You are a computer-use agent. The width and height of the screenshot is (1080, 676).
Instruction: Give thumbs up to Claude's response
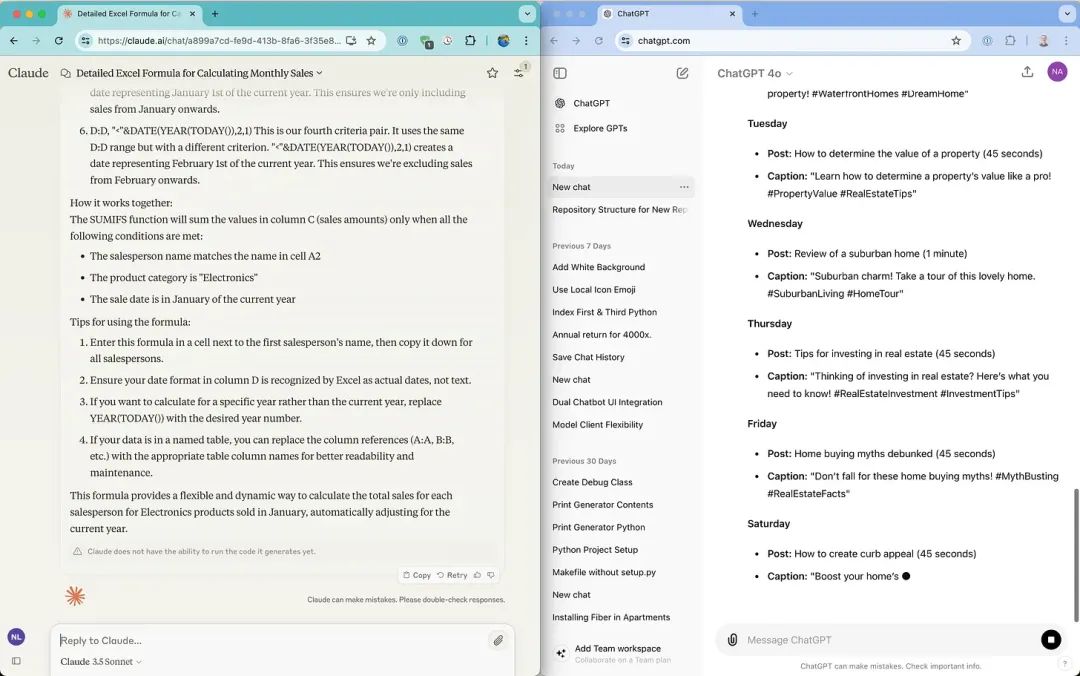[477, 575]
